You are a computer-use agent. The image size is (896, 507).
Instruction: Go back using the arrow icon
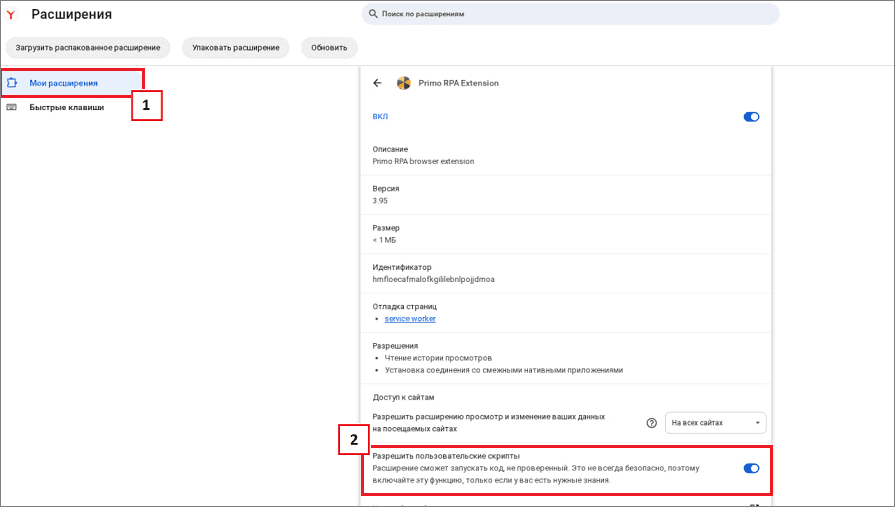377,83
